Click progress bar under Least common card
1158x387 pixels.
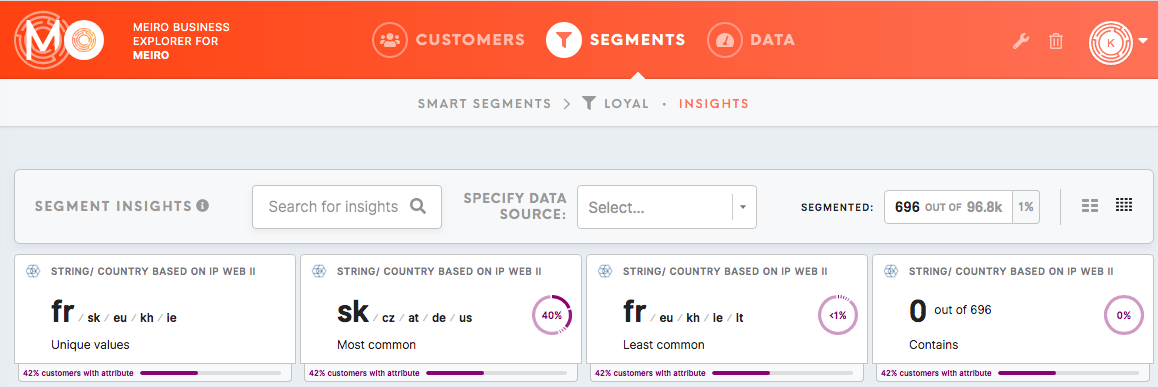(782, 373)
